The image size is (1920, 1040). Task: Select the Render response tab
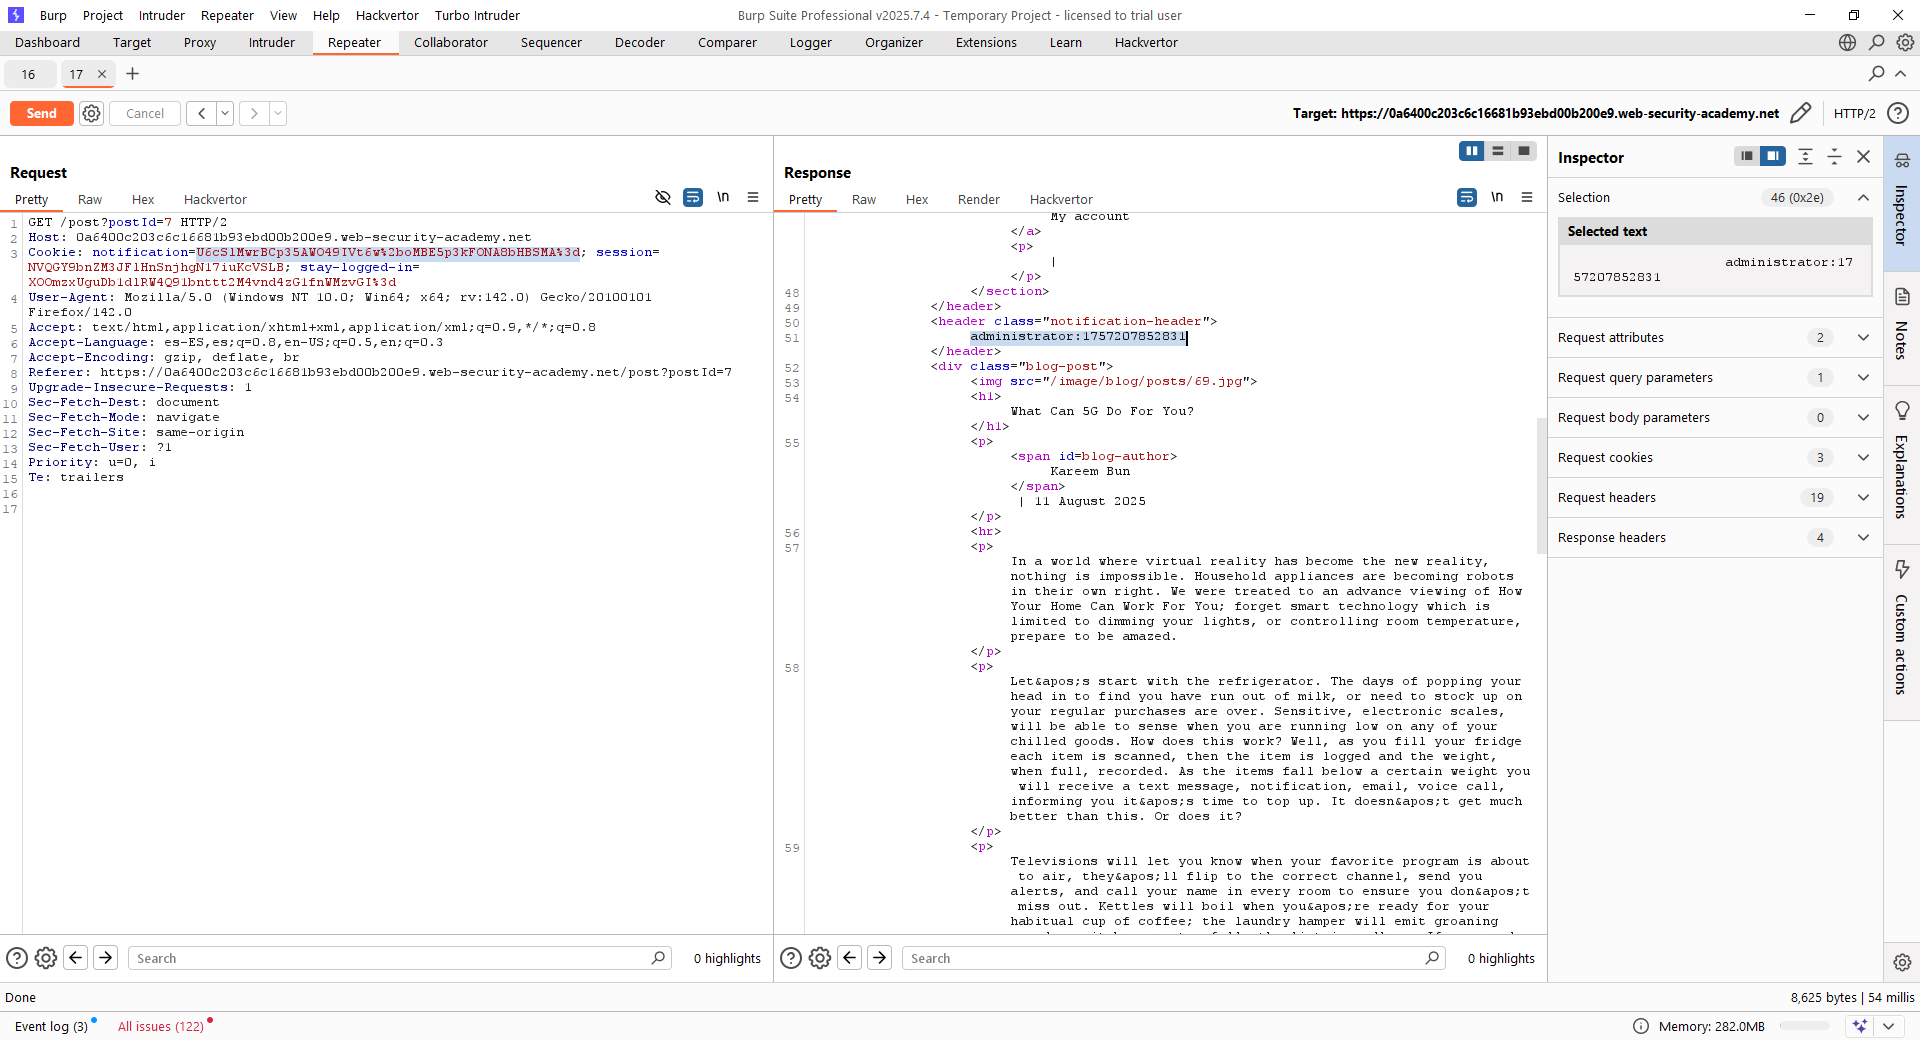(978, 200)
